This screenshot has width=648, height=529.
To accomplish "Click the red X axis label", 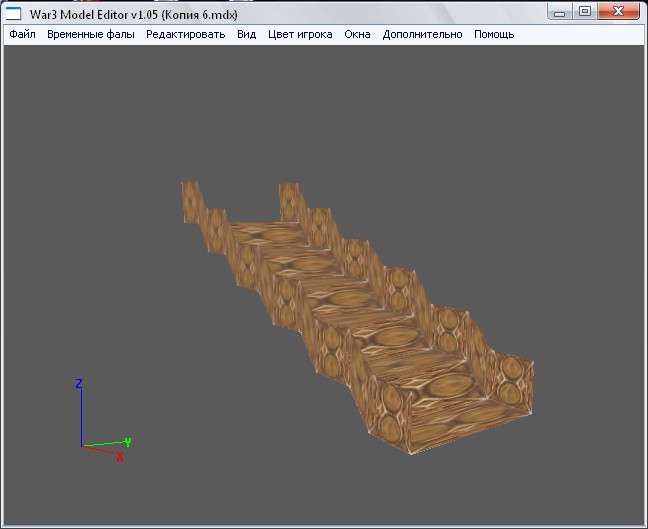I will point(120,457).
